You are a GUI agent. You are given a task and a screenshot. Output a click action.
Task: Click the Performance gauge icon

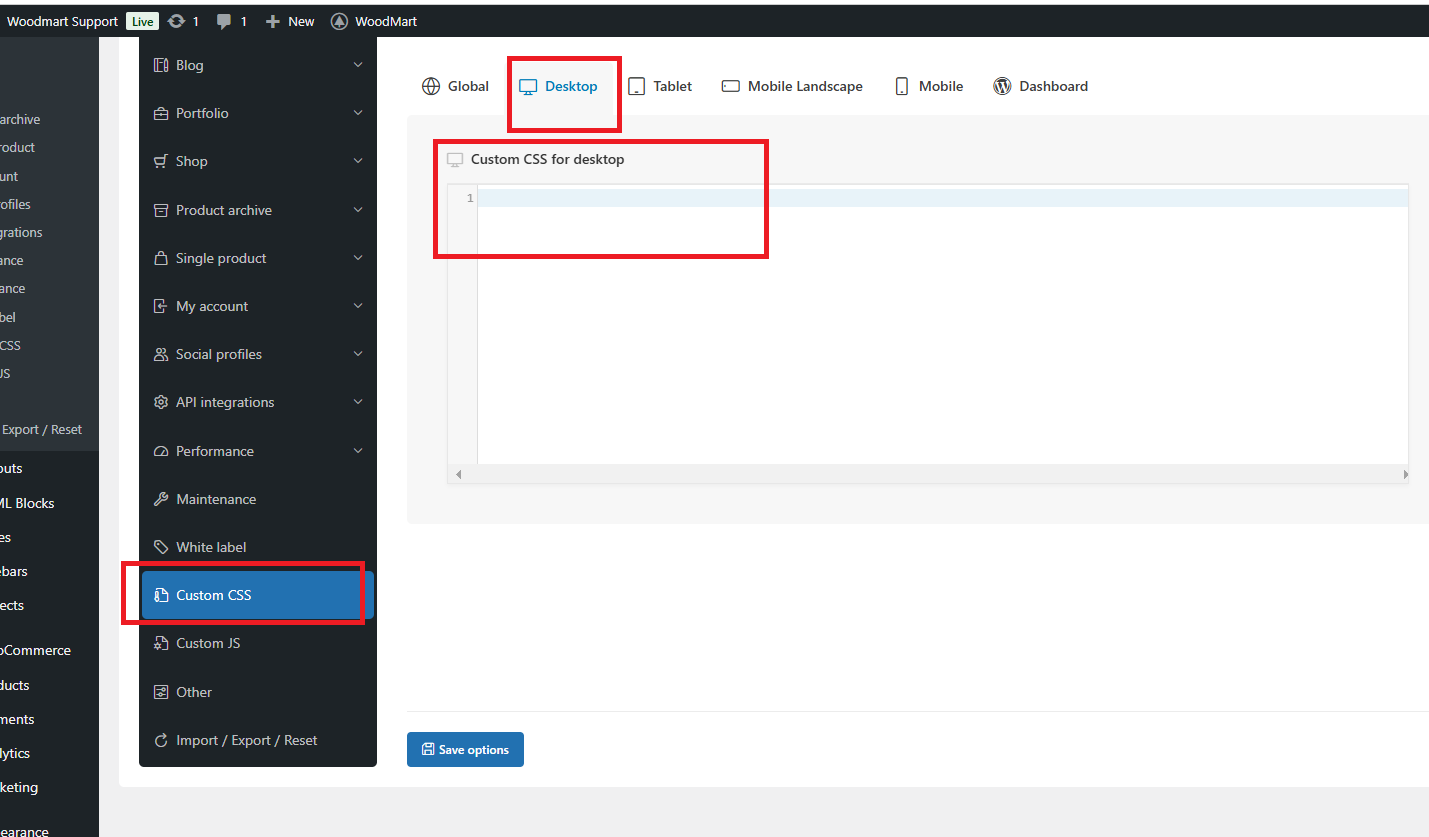pyautogui.click(x=160, y=451)
